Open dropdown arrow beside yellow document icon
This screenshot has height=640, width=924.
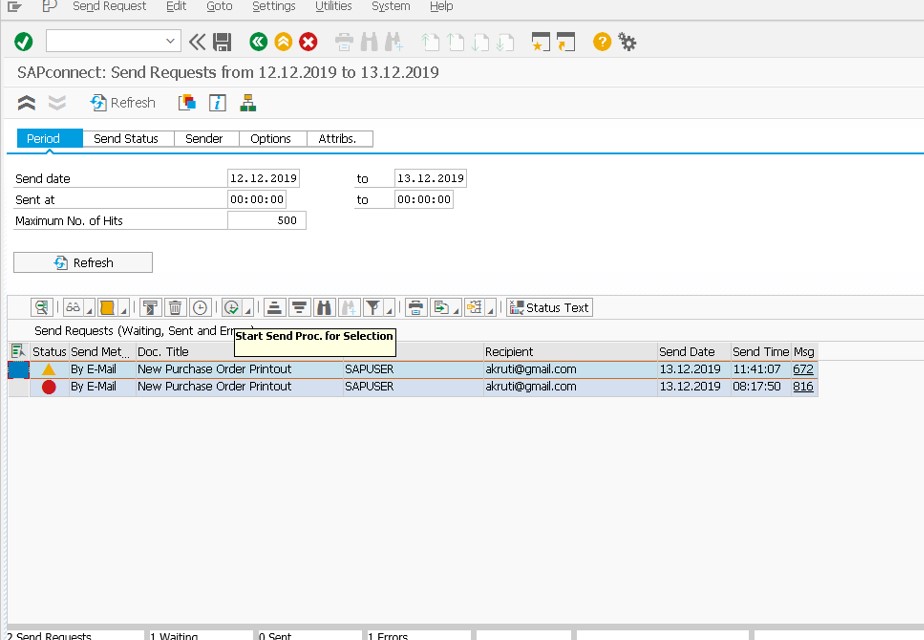point(124,309)
